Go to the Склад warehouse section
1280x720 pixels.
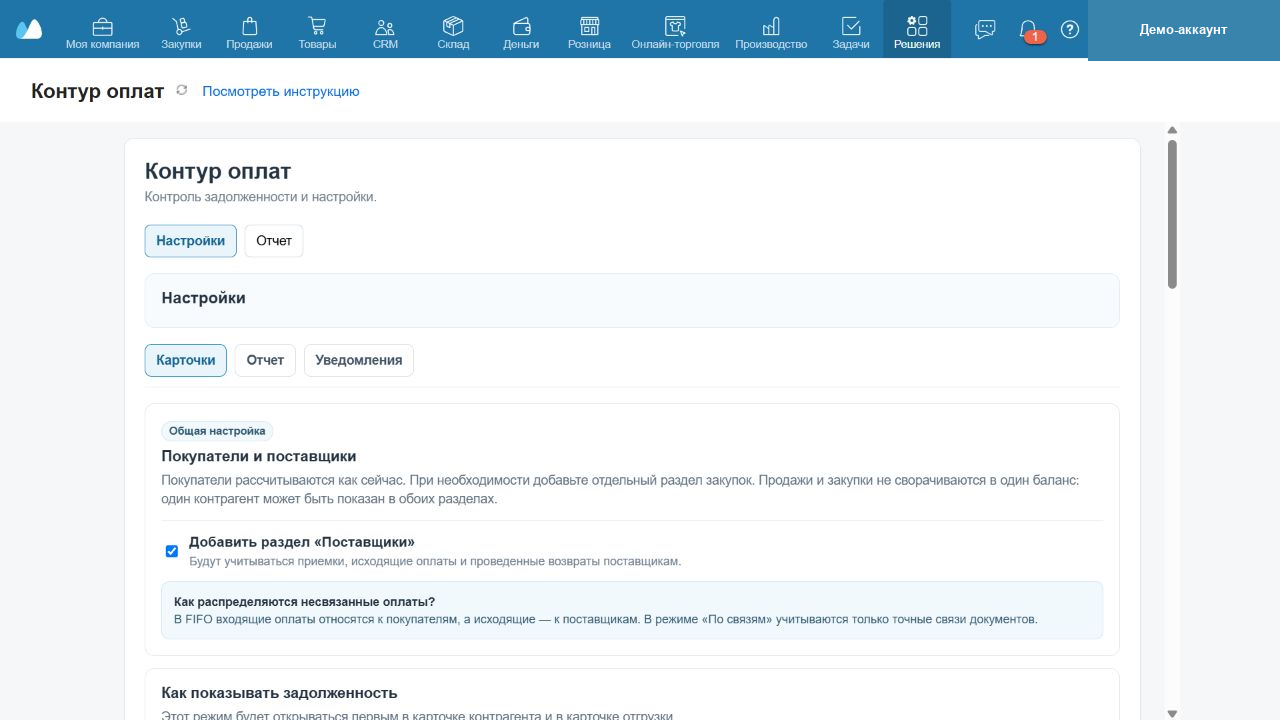(x=453, y=33)
